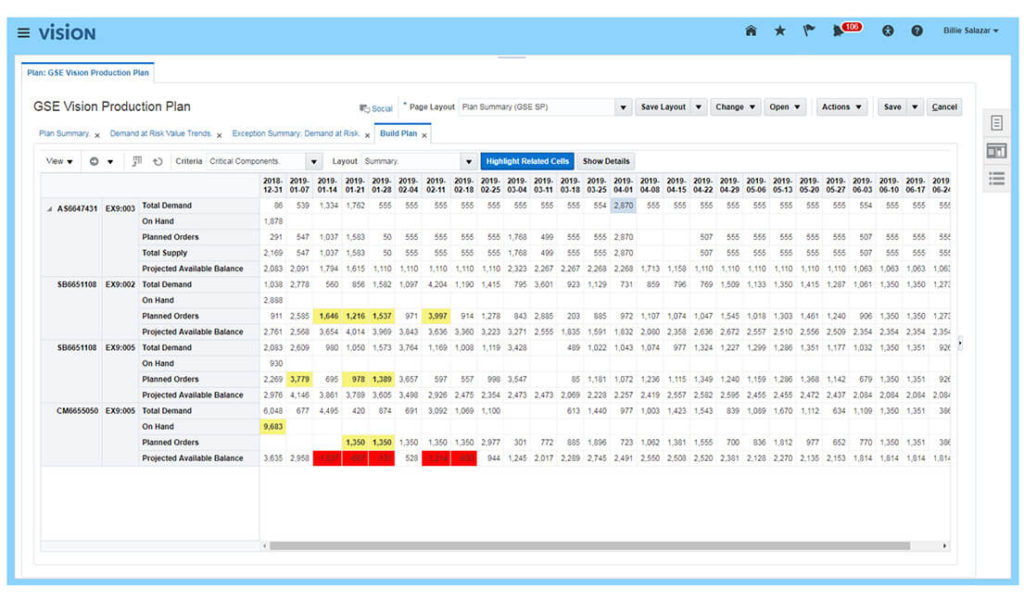Open the Open dropdown menu
The height and width of the screenshot is (601, 1024).
point(784,107)
